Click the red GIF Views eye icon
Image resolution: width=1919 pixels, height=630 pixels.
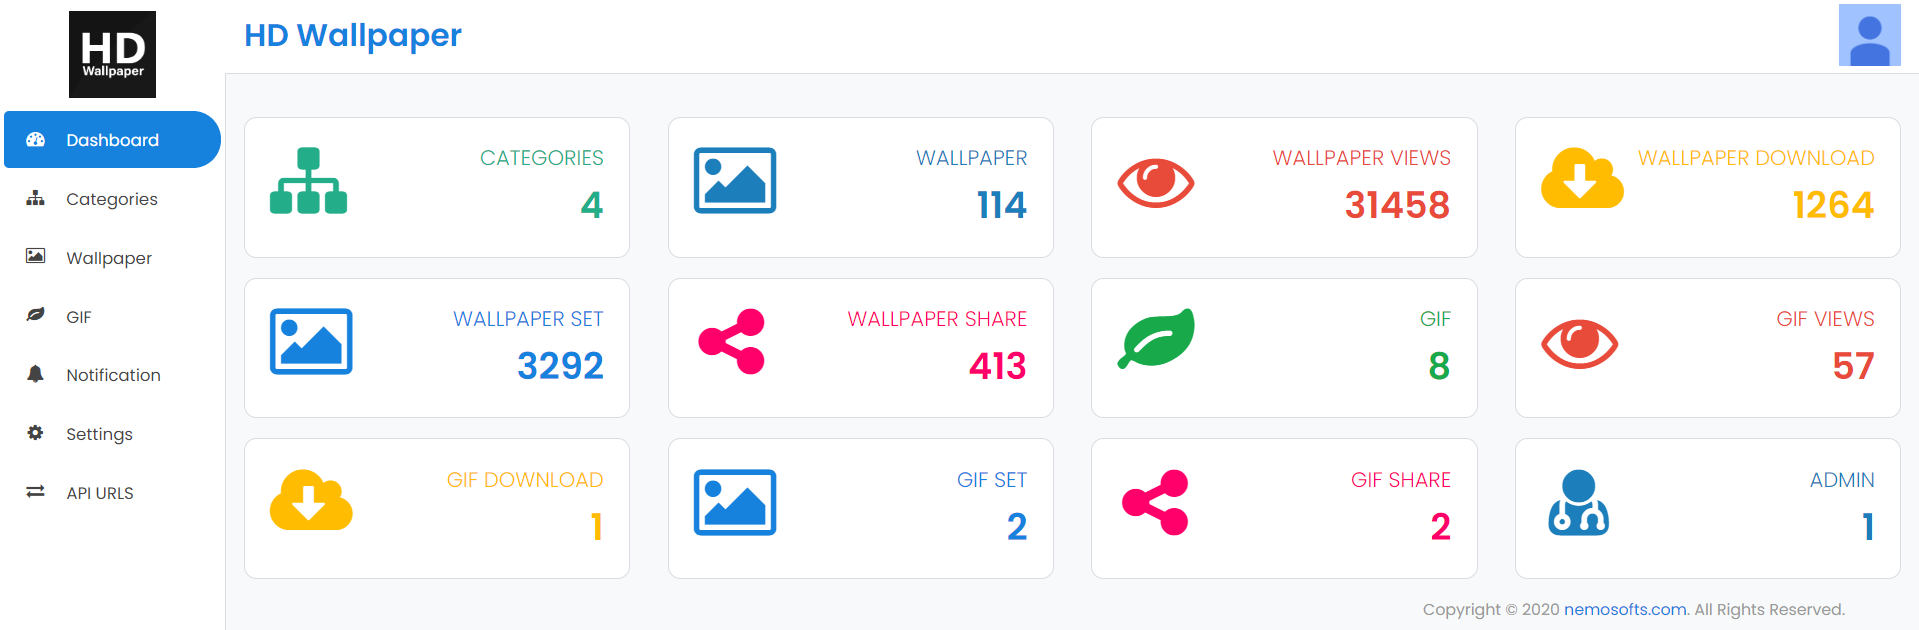point(1579,344)
